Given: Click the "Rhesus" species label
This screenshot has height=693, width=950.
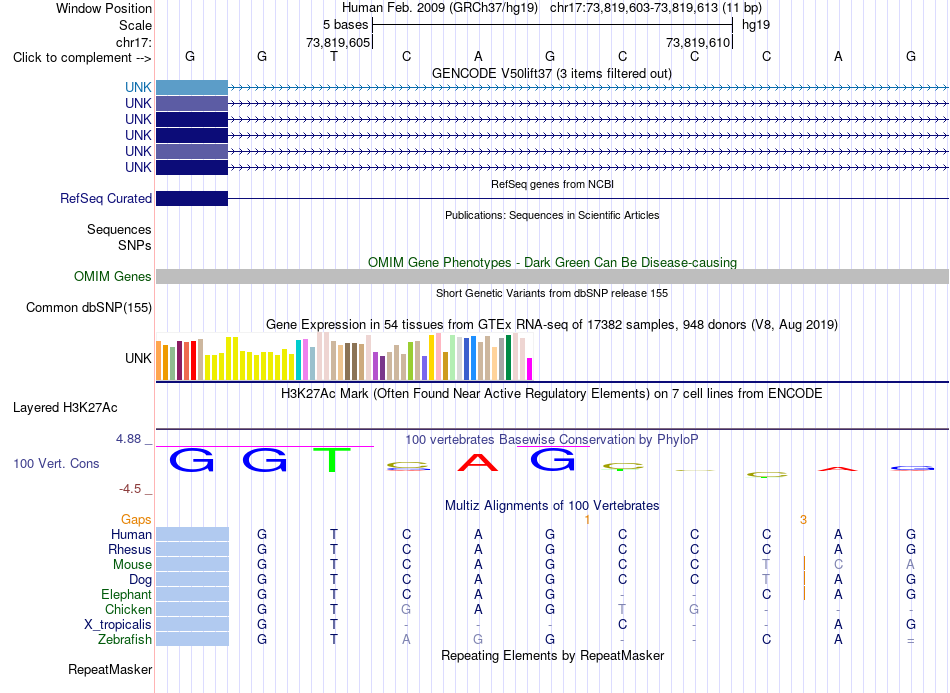Looking at the screenshot, I should [130, 549].
